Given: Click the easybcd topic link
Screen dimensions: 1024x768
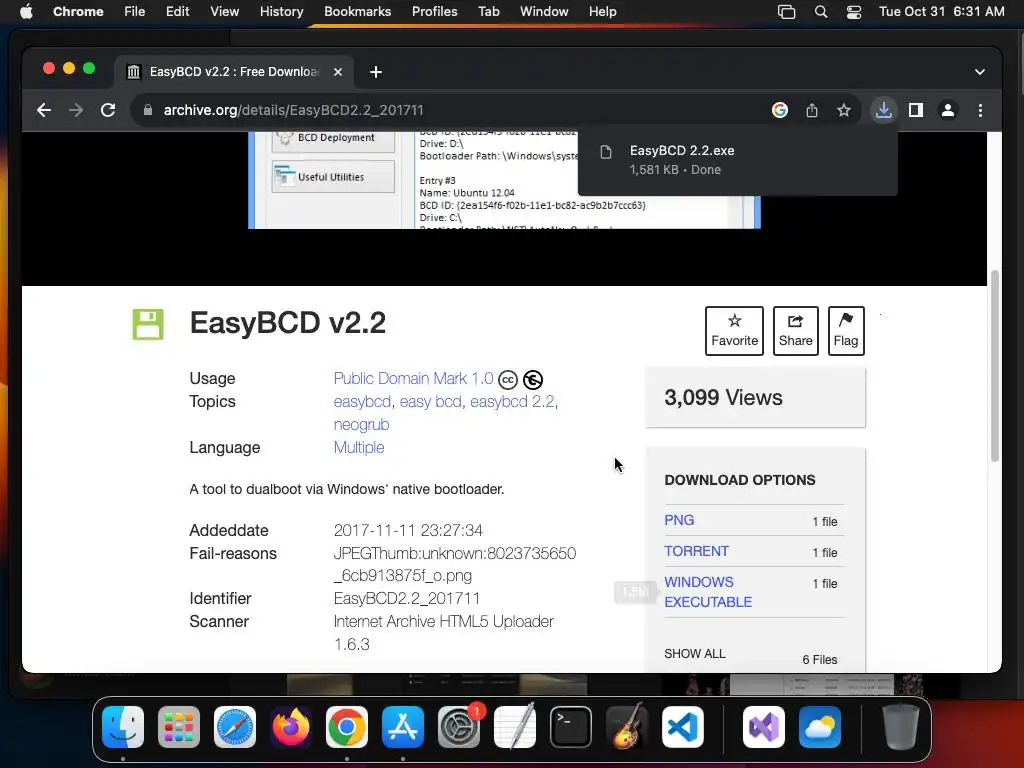Looking at the screenshot, I should point(362,402).
